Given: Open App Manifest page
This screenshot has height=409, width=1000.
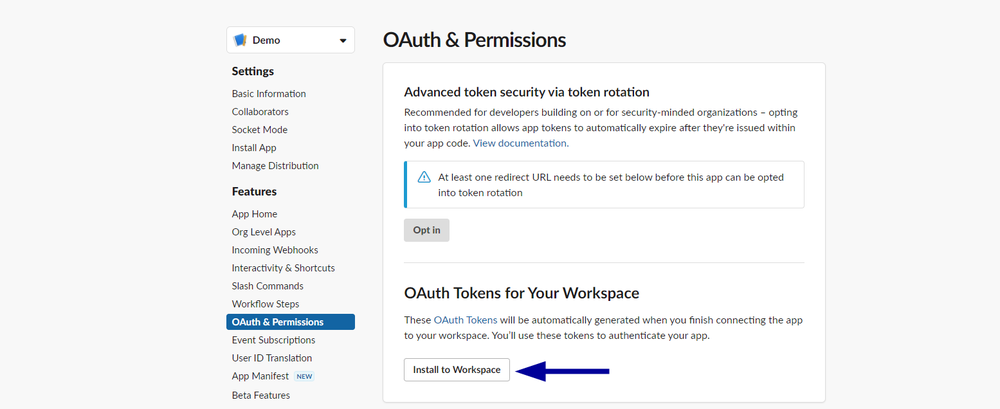Looking at the screenshot, I should [x=260, y=376].
